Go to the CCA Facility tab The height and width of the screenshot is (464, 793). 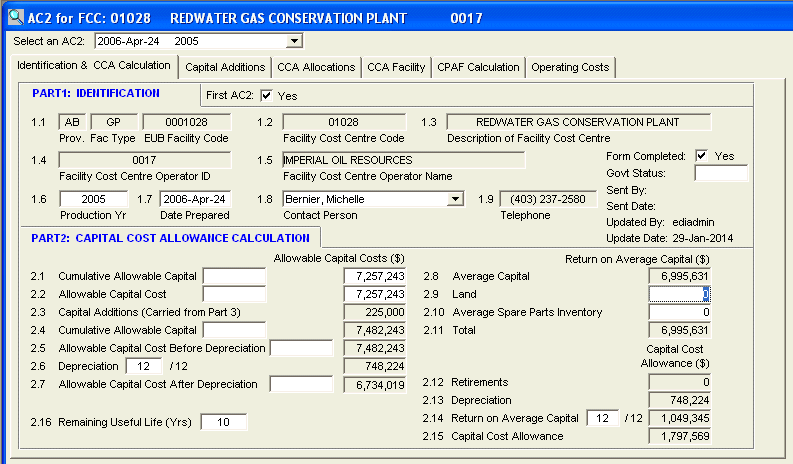[395, 67]
